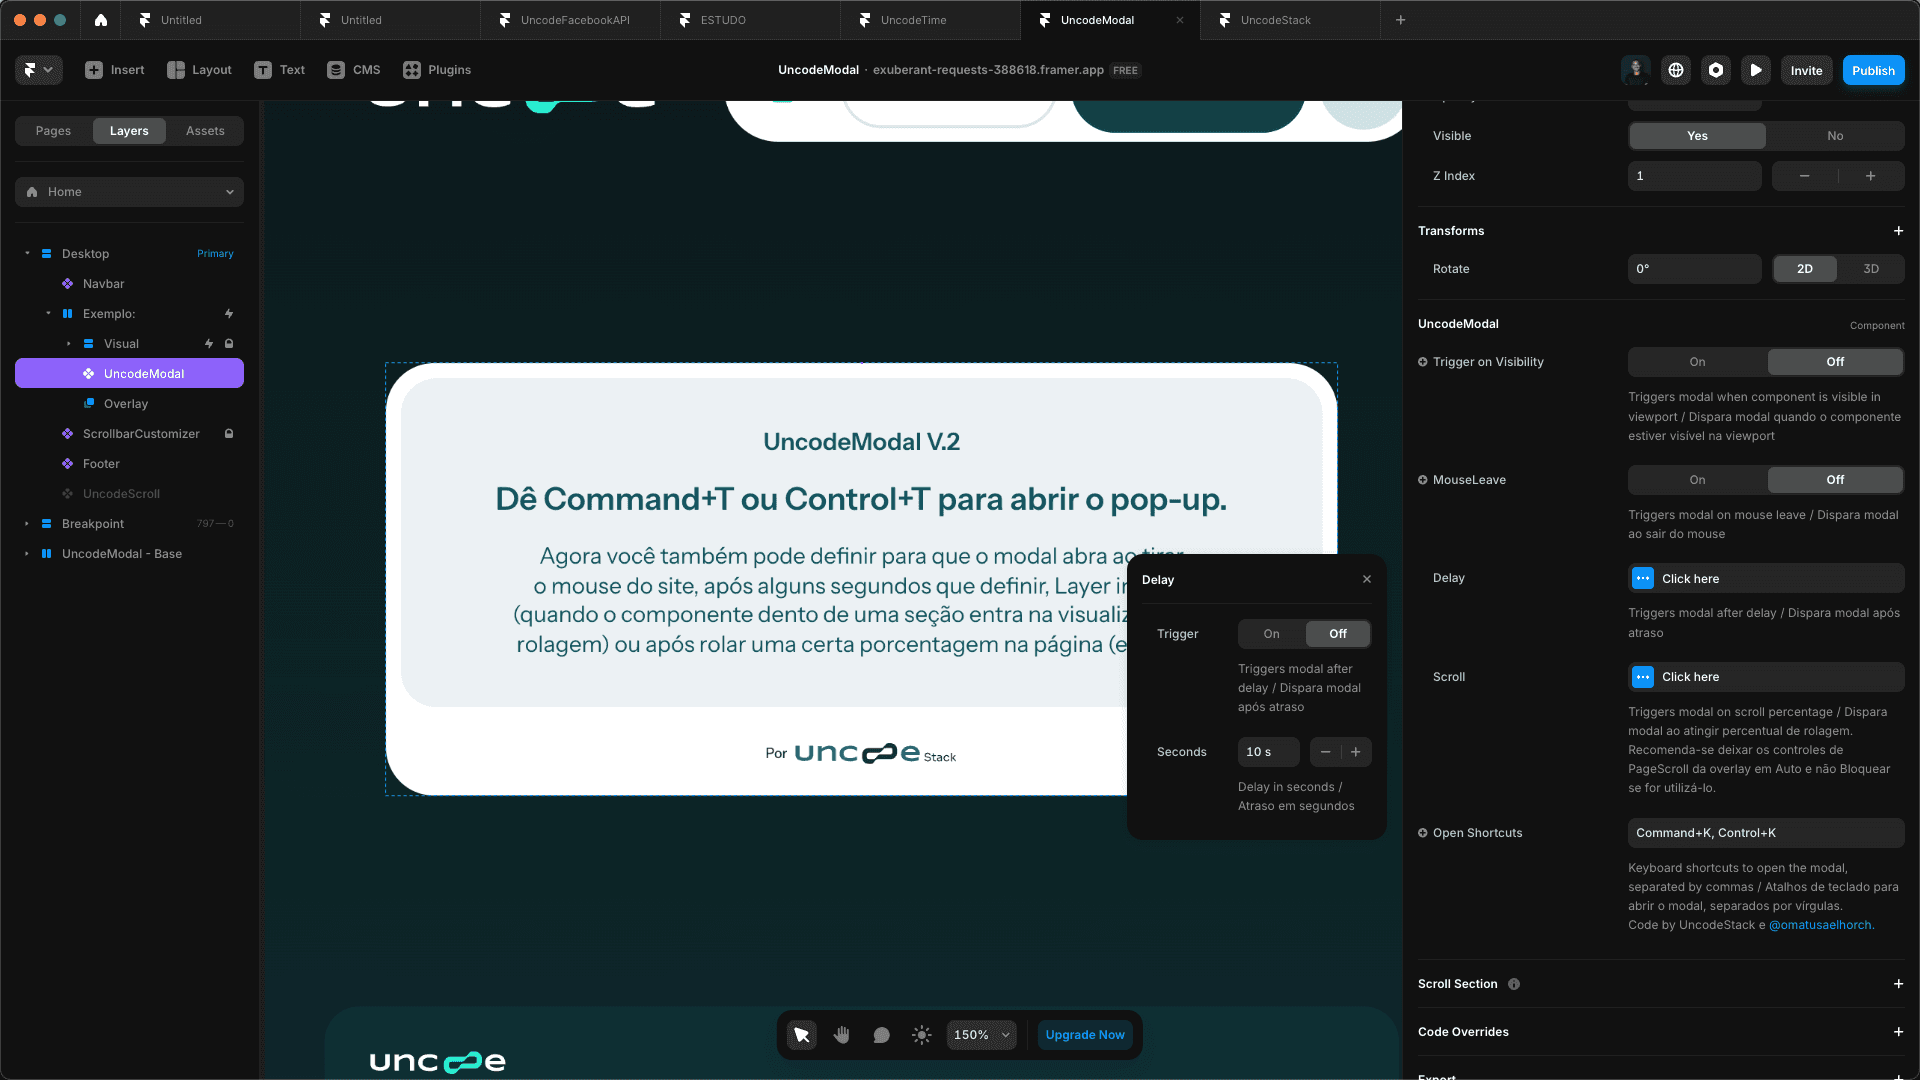Image resolution: width=1920 pixels, height=1080 pixels.
Task: Select the Footer layer
Action: (x=129, y=464)
